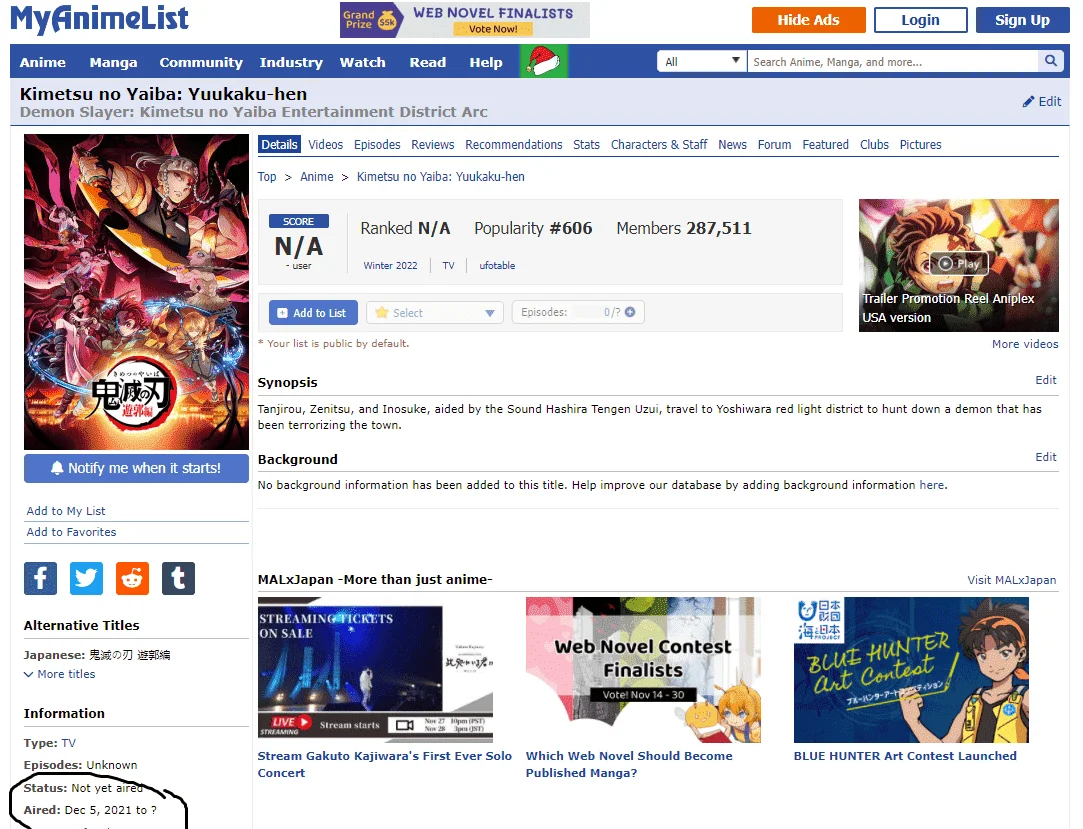Switch to the Reviews tab
The width and height of the screenshot is (1083, 829).
pos(432,144)
